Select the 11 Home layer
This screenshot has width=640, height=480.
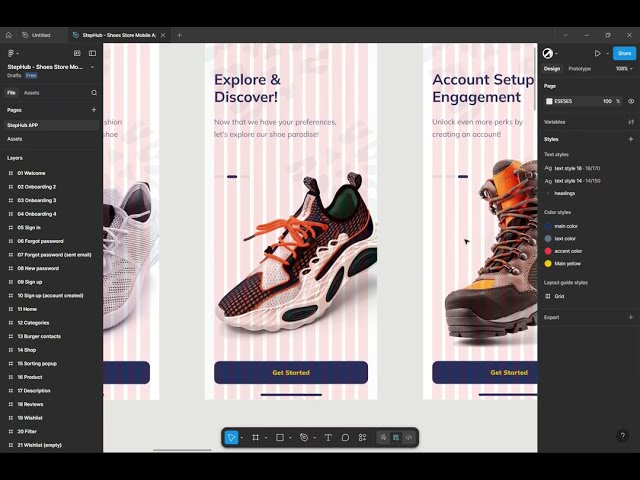27,309
